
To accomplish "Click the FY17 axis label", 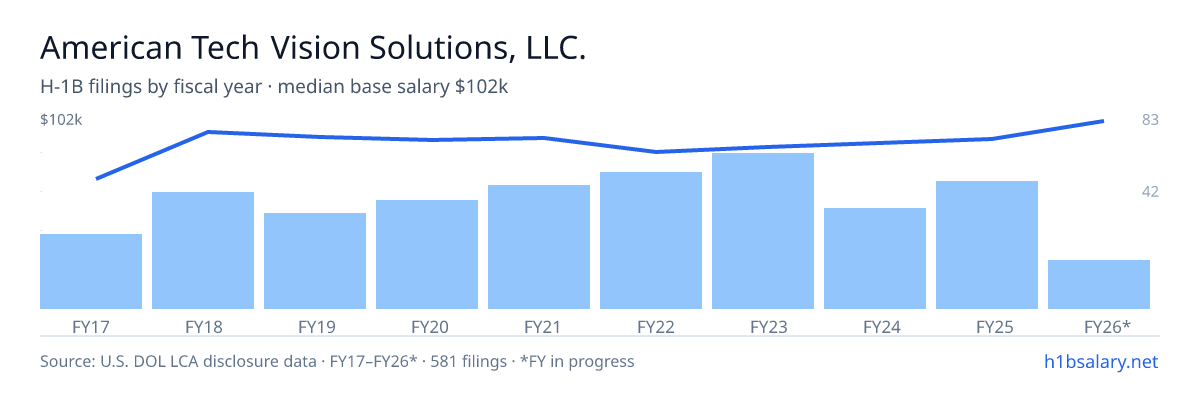I will [91, 326].
